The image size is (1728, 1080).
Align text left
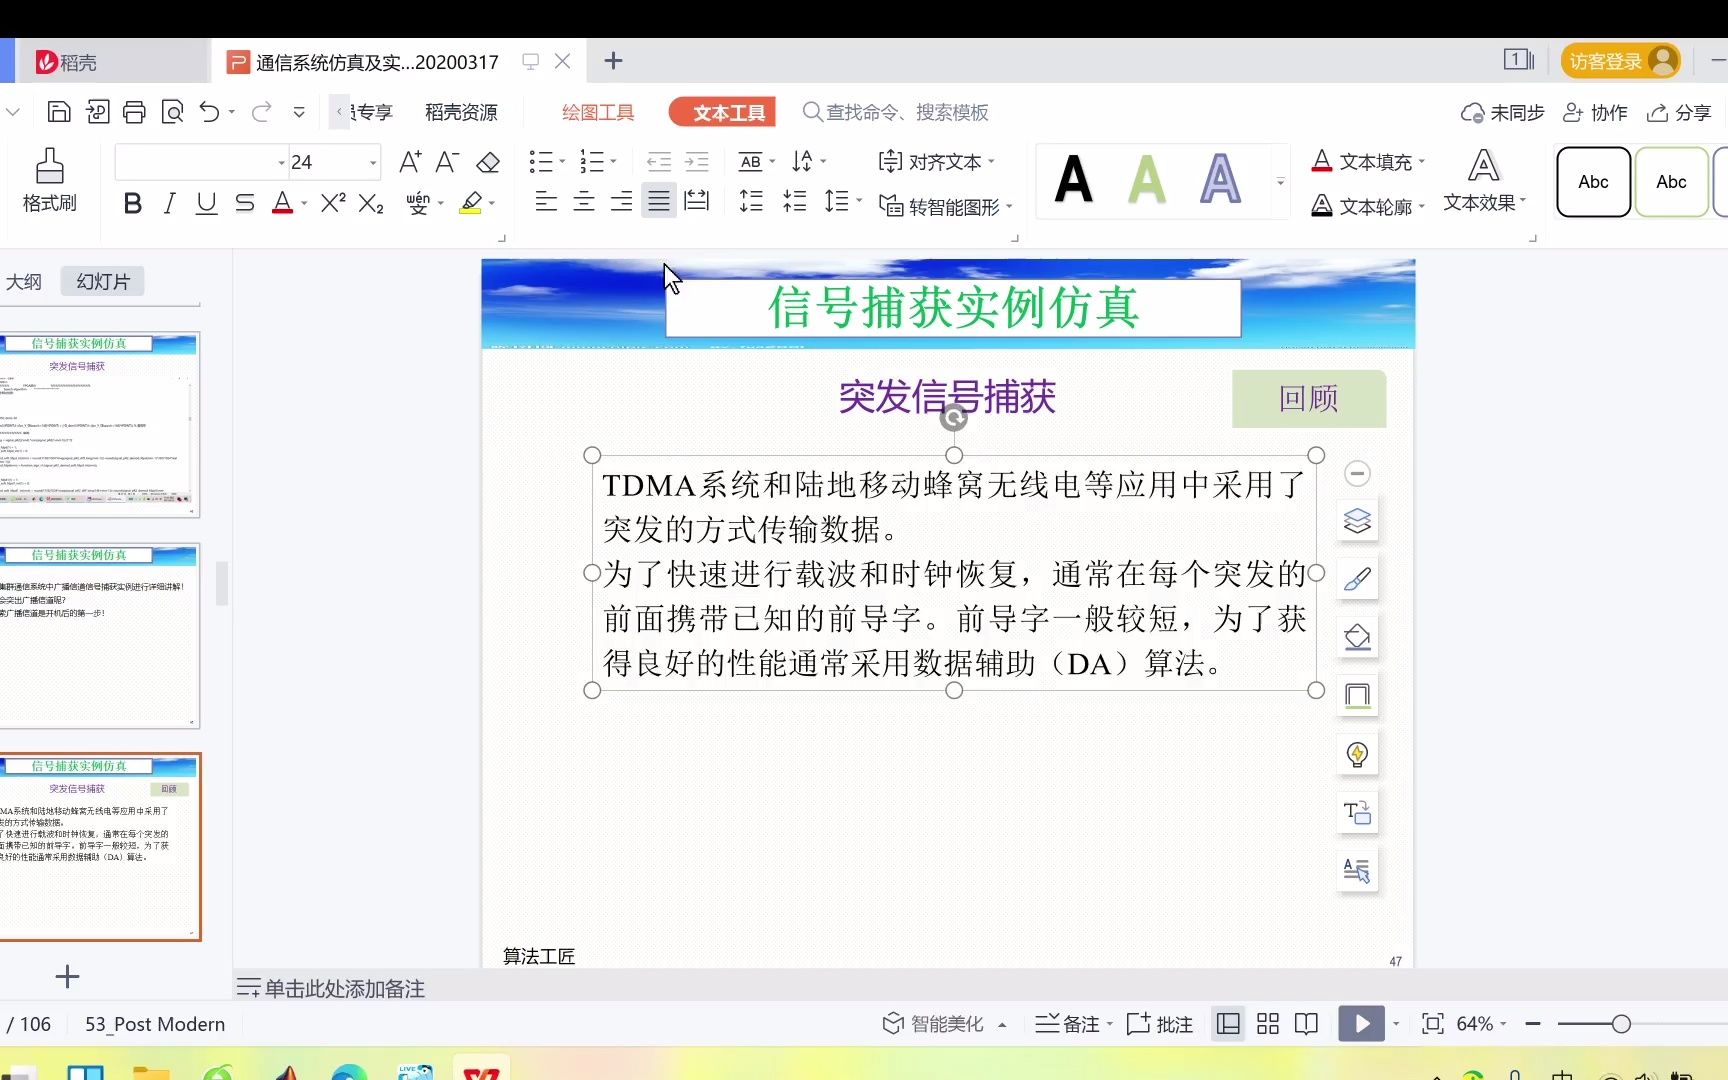[546, 201]
